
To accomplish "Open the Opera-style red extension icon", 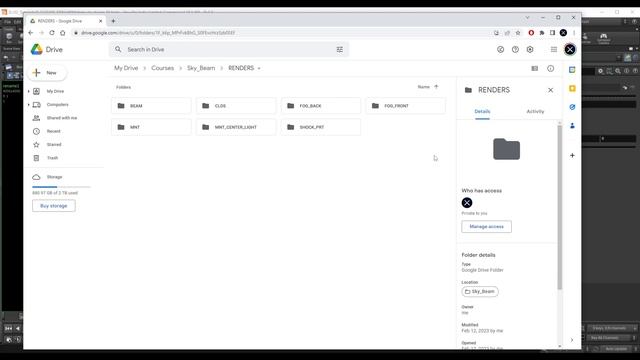I will pyautogui.click(x=531, y=33).
